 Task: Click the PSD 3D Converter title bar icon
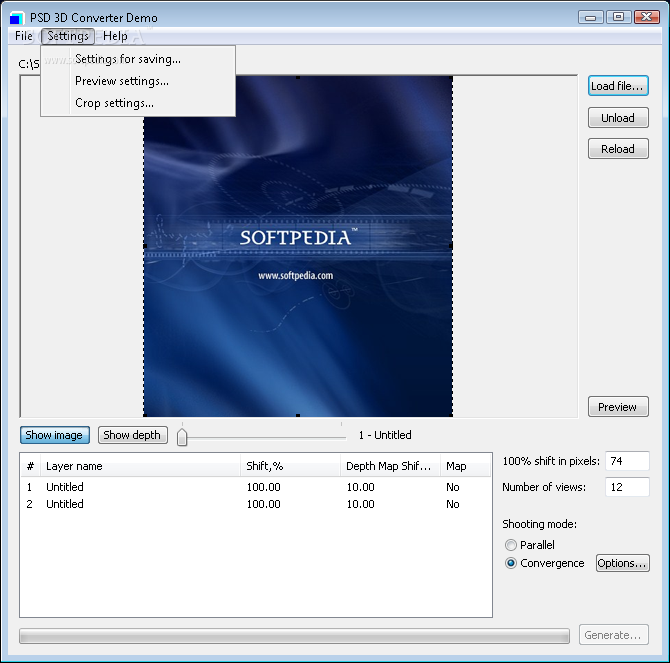[16, 18]
